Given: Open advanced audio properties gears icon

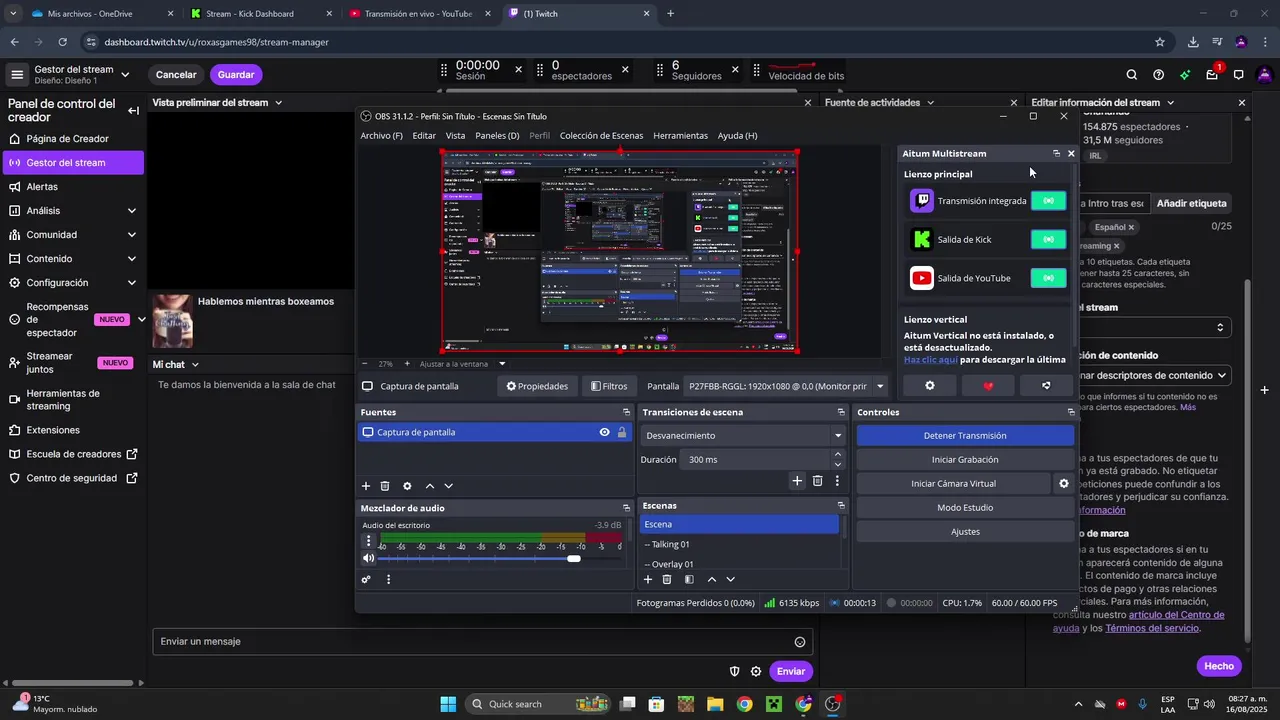Looking at the screenshot, I should click(366, 579).
